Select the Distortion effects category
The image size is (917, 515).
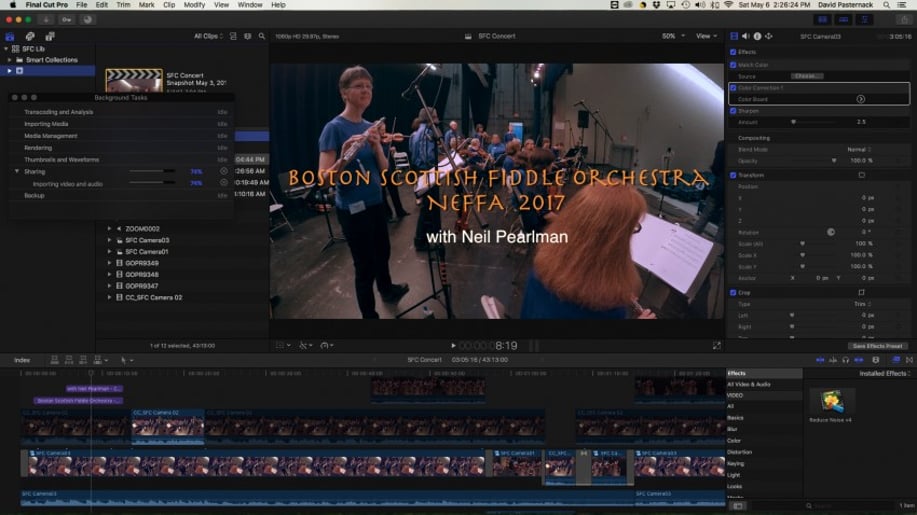pyautogui.click(x=739, y=452)
